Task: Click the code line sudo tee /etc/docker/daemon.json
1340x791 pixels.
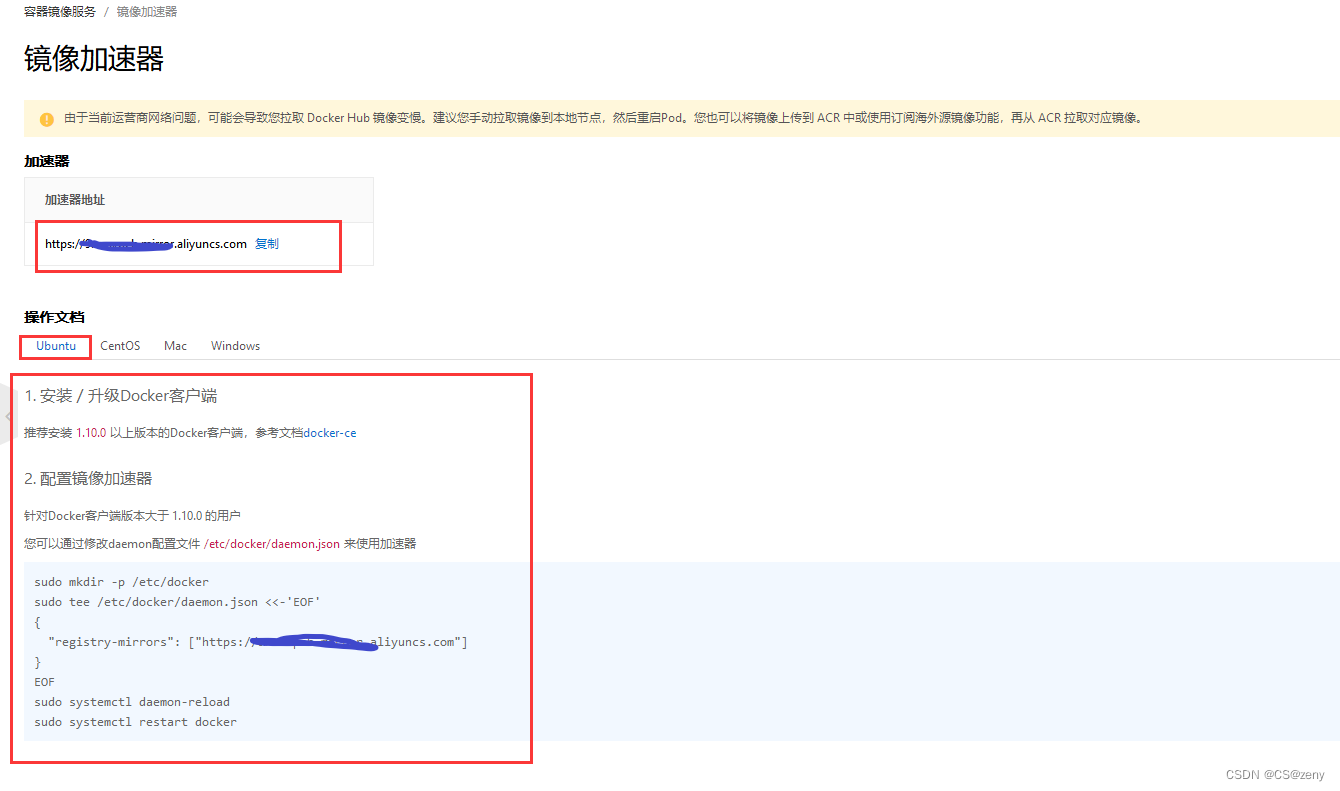Action: point(177,602)
